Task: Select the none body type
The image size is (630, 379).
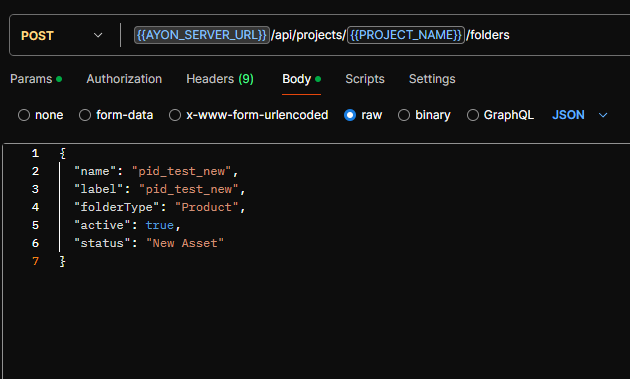Action: tap(24, 115)
